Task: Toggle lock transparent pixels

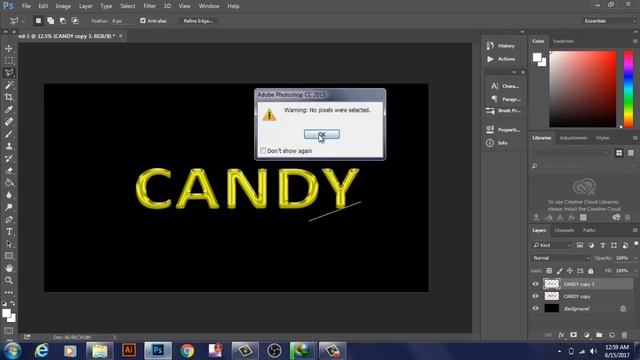Action: coord(549,271)
